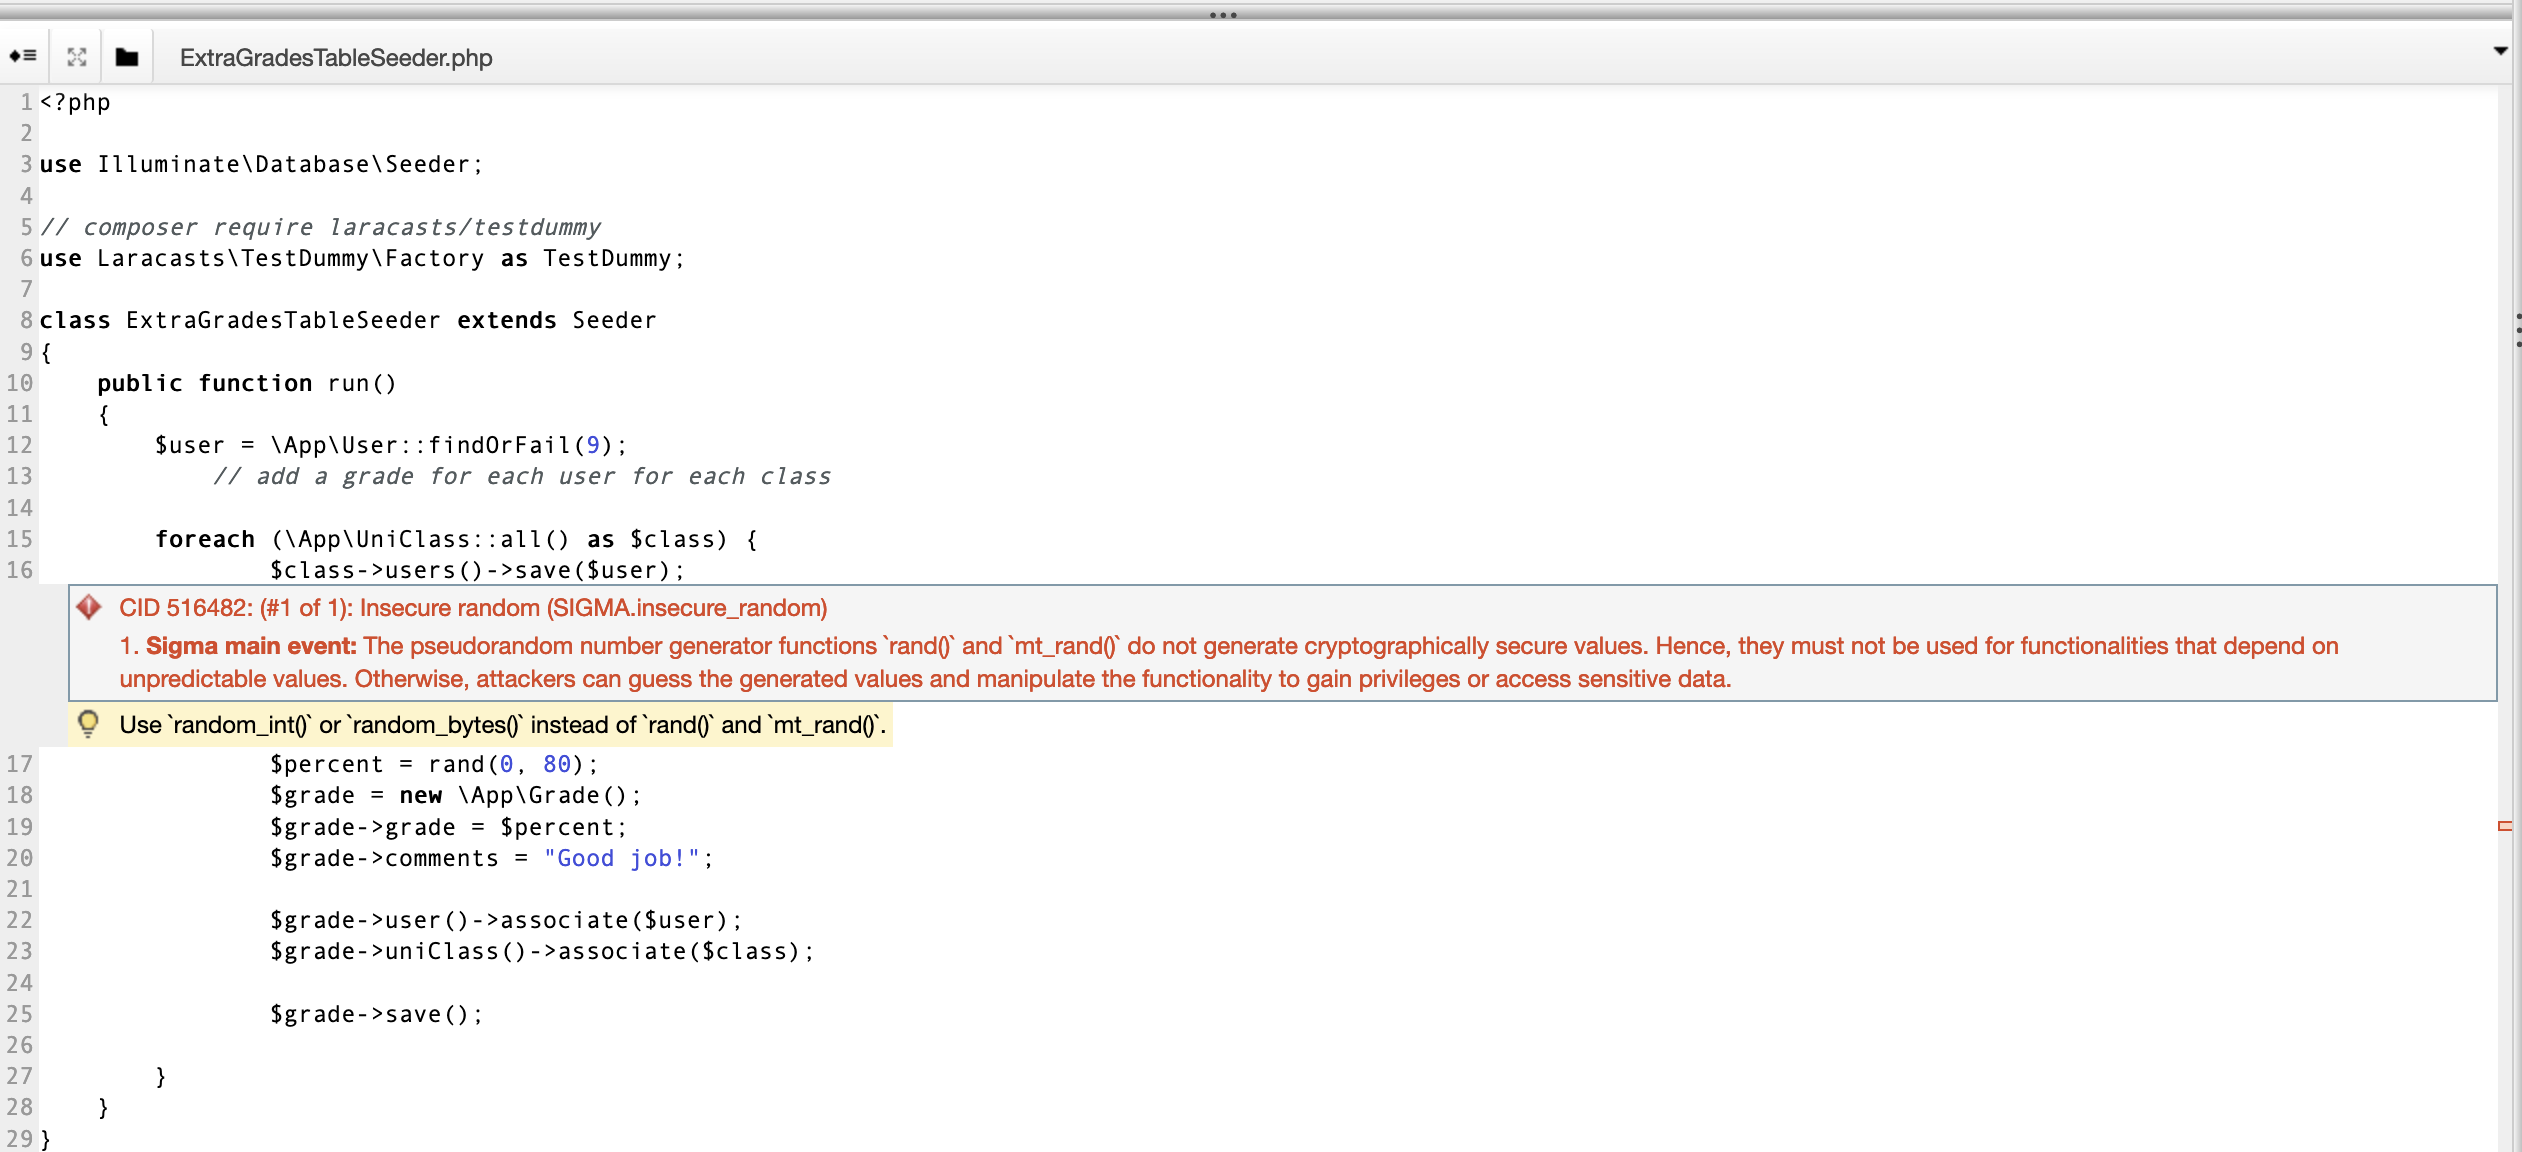Click the use Laracasts TestDummy Factory line

pos(362,258)
